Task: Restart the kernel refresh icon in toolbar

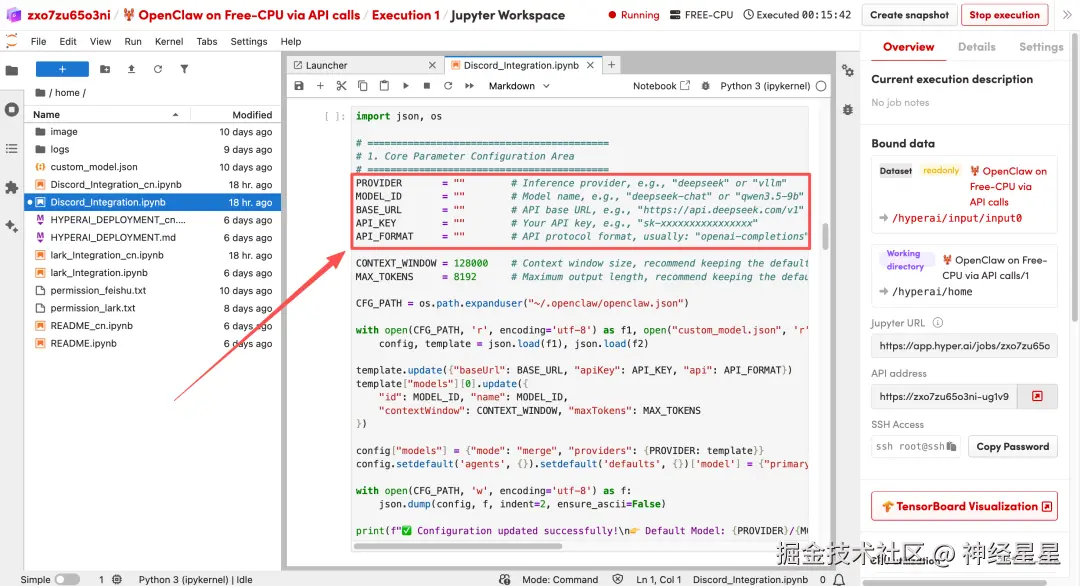Action: click(448, 86)
